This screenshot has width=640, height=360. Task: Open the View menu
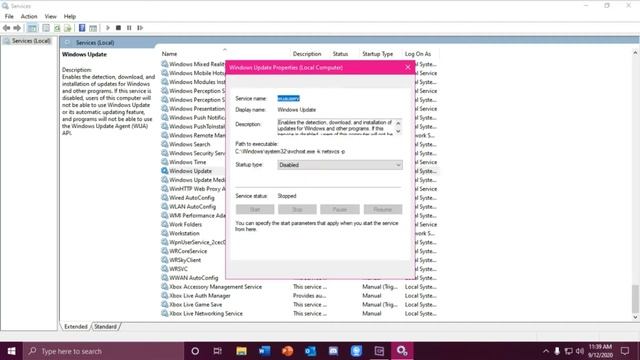point(51,16)
